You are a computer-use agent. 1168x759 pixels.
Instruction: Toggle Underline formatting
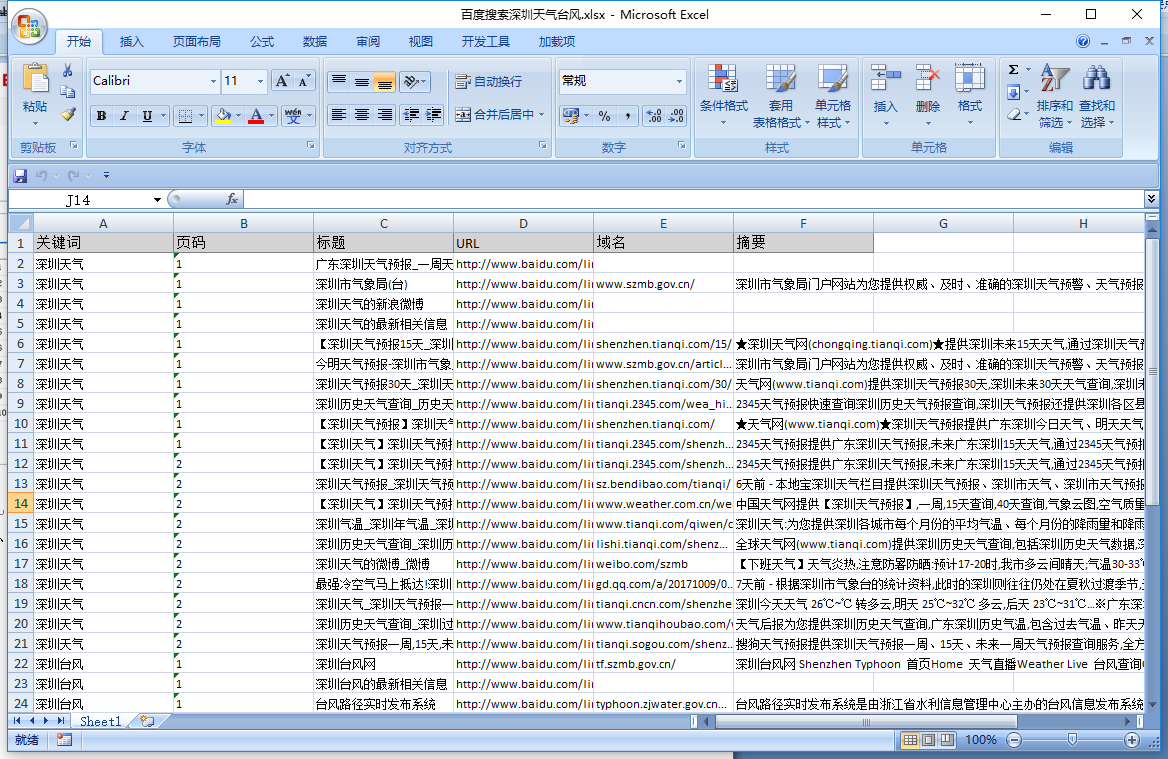click(147, 115)
